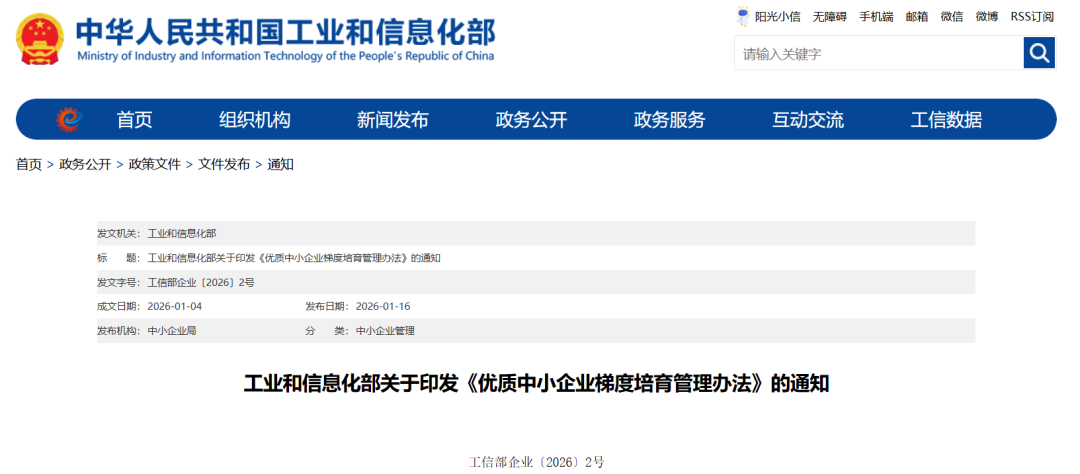Click the red gear icon in navigation bar
Viewport: 1080px width, 474px height.
[69, 119]
